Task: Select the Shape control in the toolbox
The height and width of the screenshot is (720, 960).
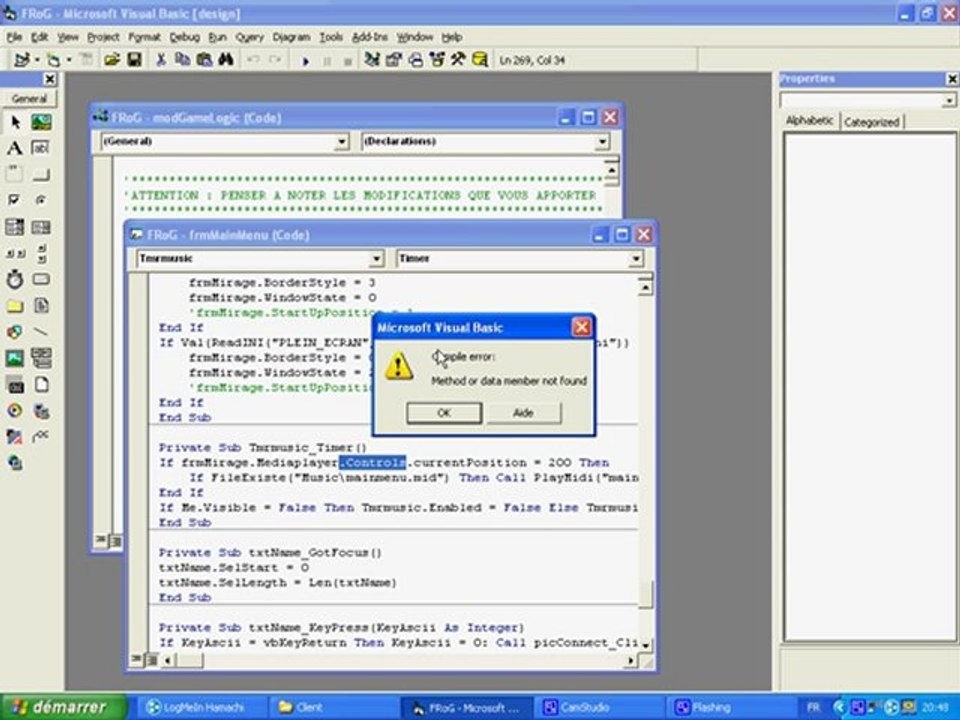Action: [15, 332]
